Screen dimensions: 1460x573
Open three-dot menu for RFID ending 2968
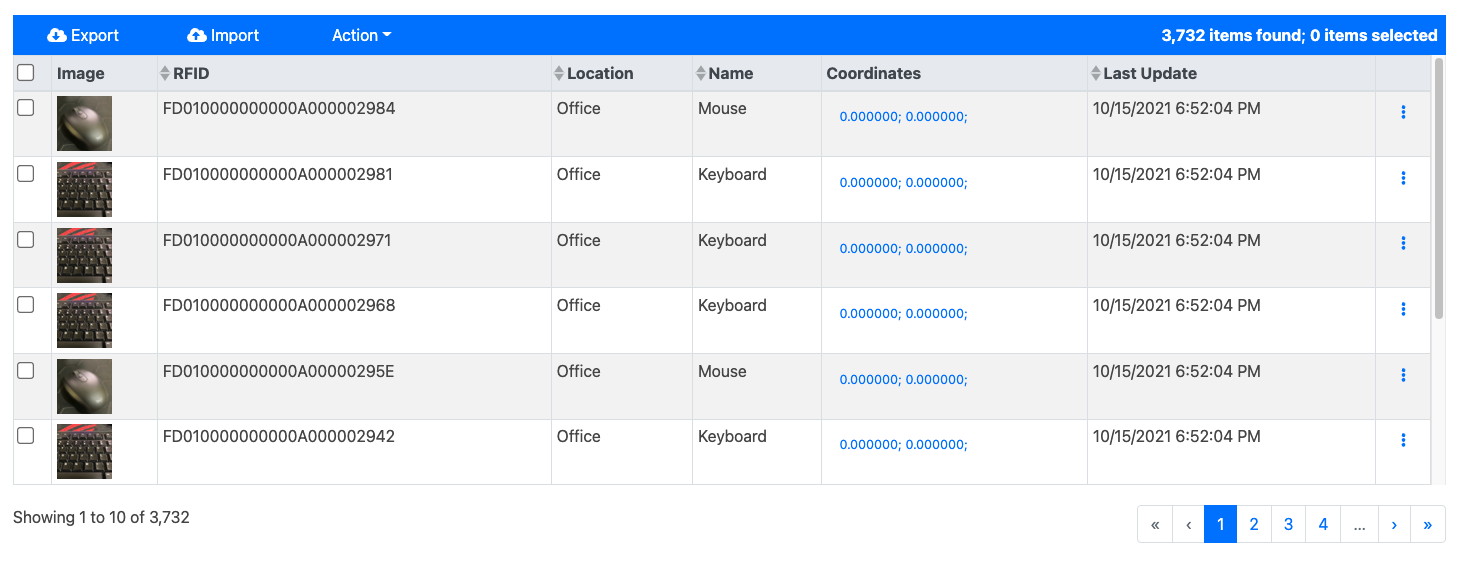point(1403,309)
